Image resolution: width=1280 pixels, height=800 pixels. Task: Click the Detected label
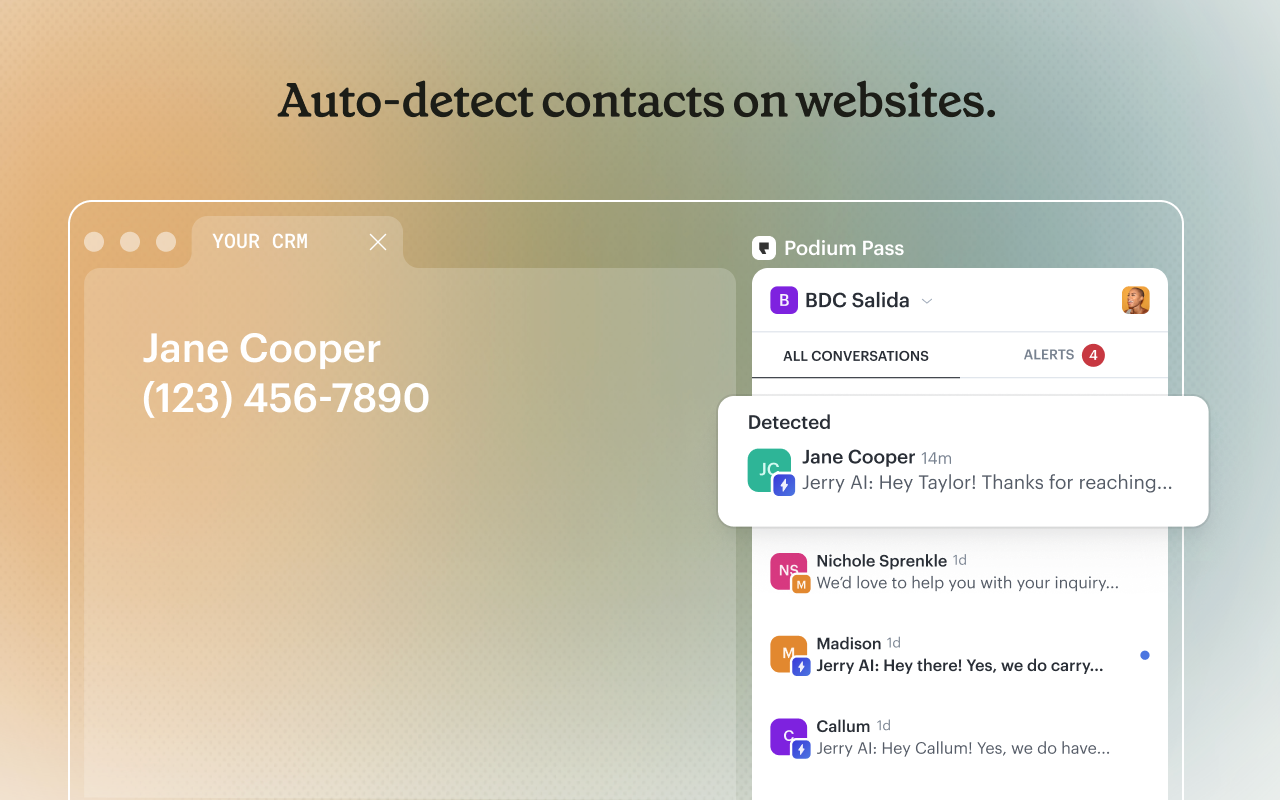pos(789,422)
